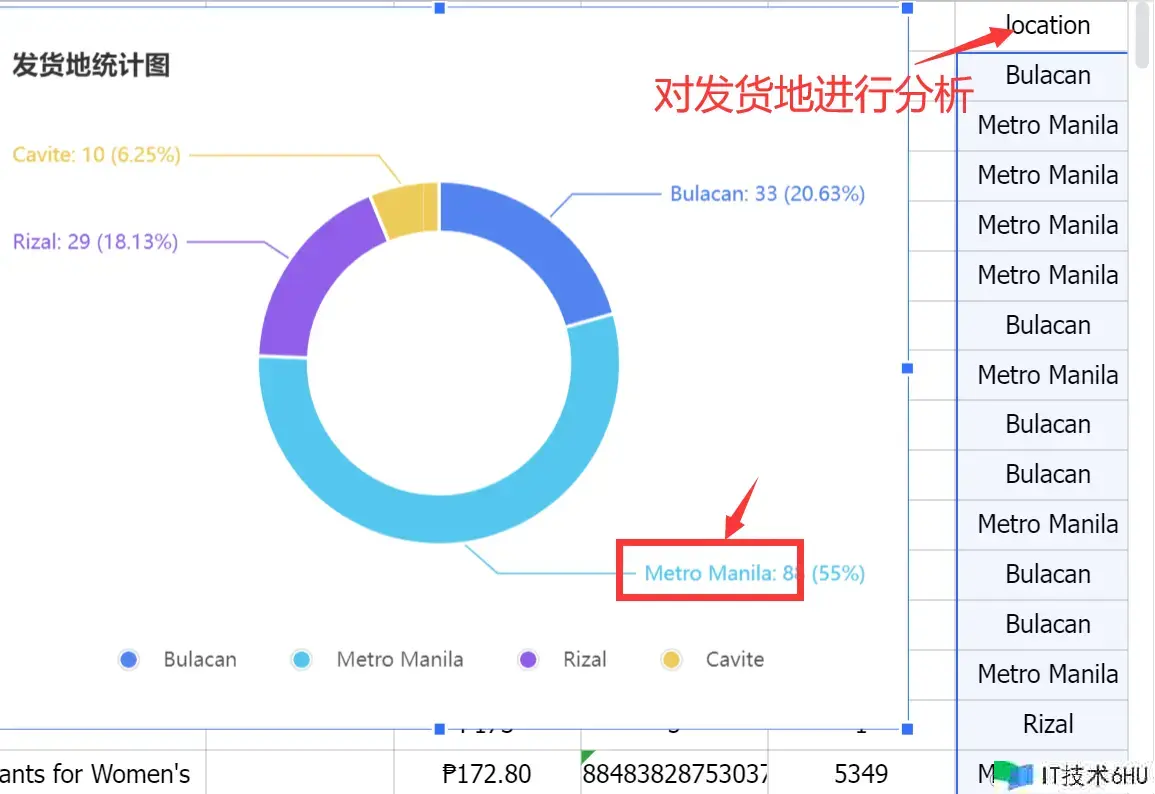This screenshot has width=1155, height=794.
Task: Click the chart's top-center resize handle
Action: (x=439, y=8)
